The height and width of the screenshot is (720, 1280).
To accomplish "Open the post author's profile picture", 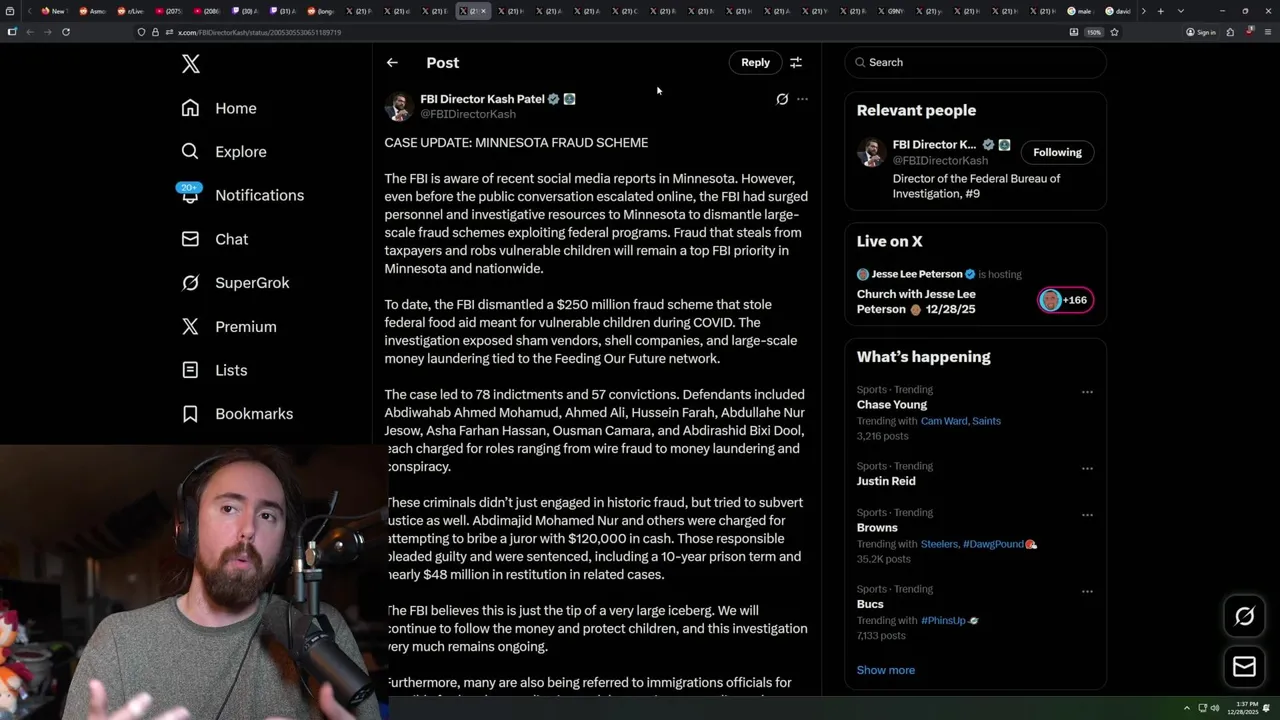I will pos(398,106).
